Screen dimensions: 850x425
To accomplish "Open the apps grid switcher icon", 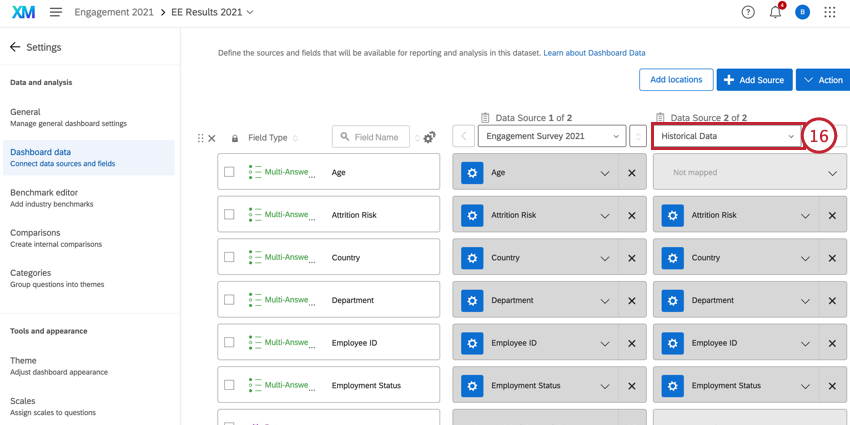I will click(829, 12).
